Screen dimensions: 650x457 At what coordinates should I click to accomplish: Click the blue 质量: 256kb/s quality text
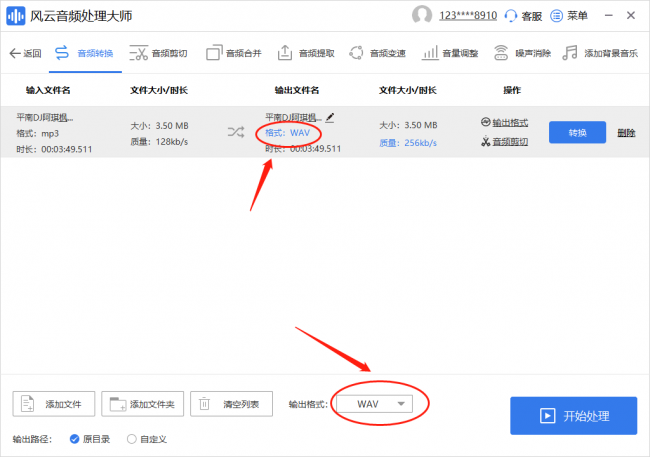coord(408,143)
